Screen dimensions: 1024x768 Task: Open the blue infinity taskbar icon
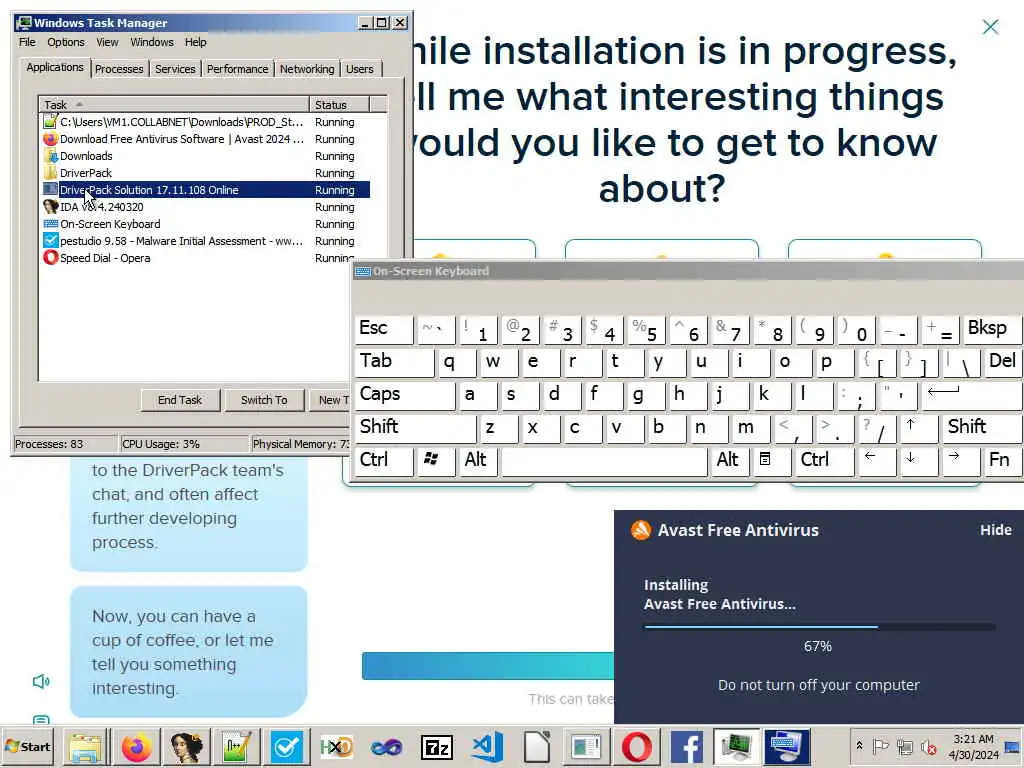click(387, 746)
